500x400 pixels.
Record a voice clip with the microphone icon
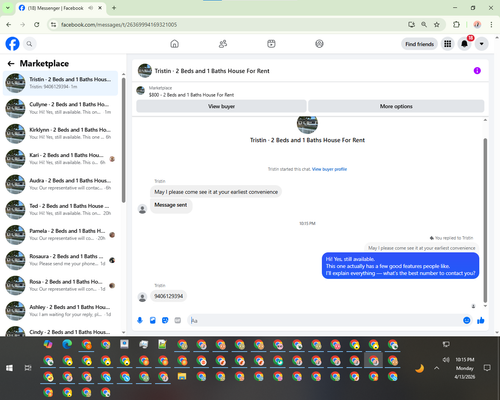(140, 320)
